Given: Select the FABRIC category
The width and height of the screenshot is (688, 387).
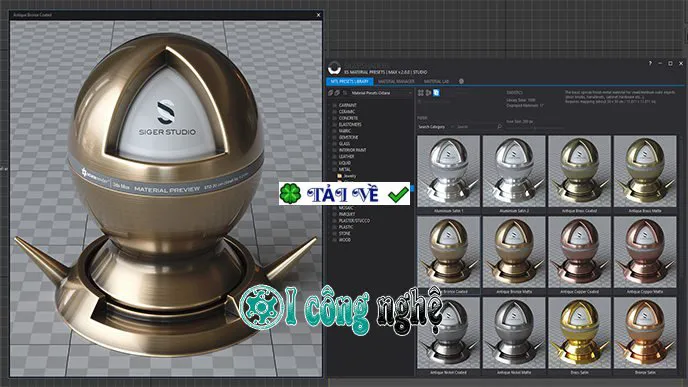Looking at the screenshot, I should (x=345, y=131).
